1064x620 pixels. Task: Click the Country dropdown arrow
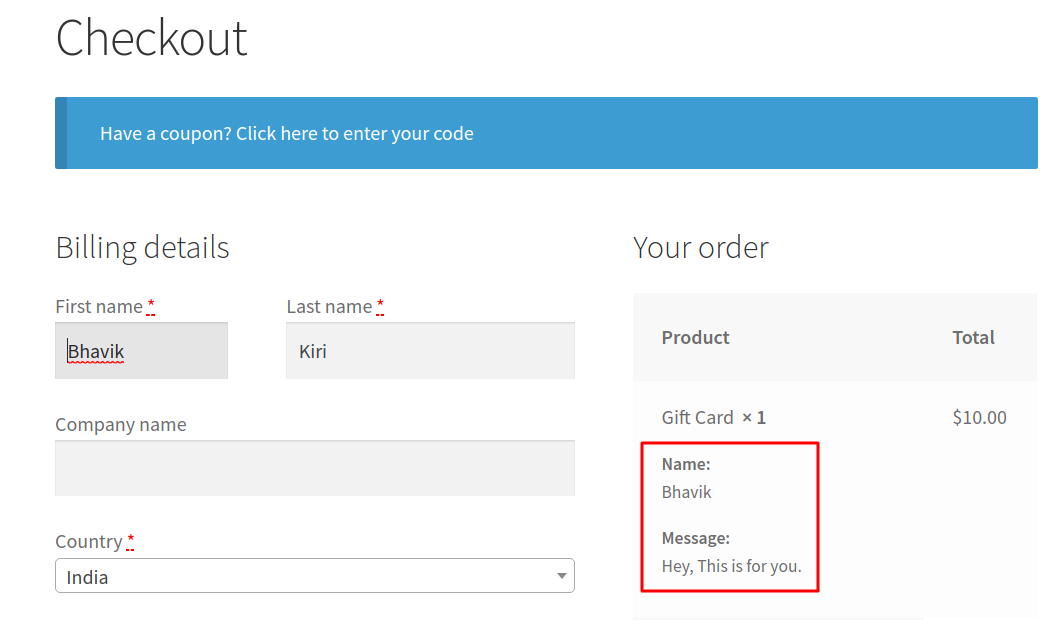click(561, 576)
